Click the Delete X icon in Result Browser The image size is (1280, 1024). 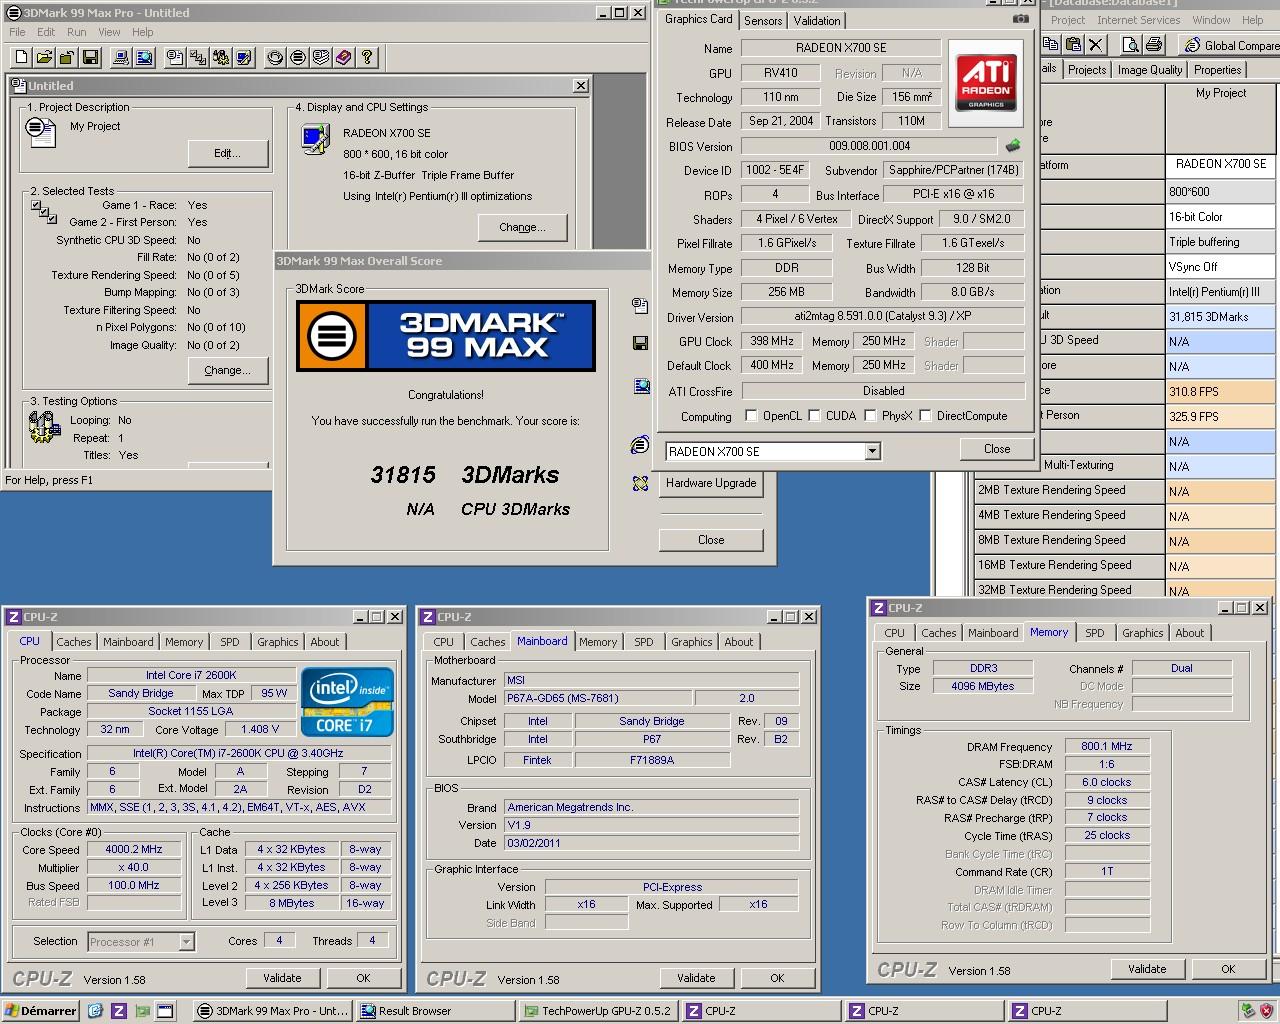coord(1096,44)
